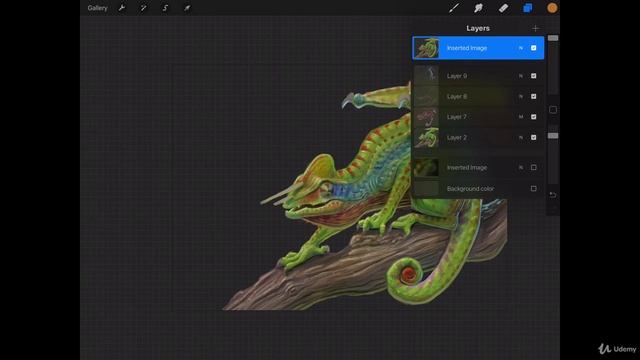
Task: Click the brush size slider handle
Action: (553, 38)
